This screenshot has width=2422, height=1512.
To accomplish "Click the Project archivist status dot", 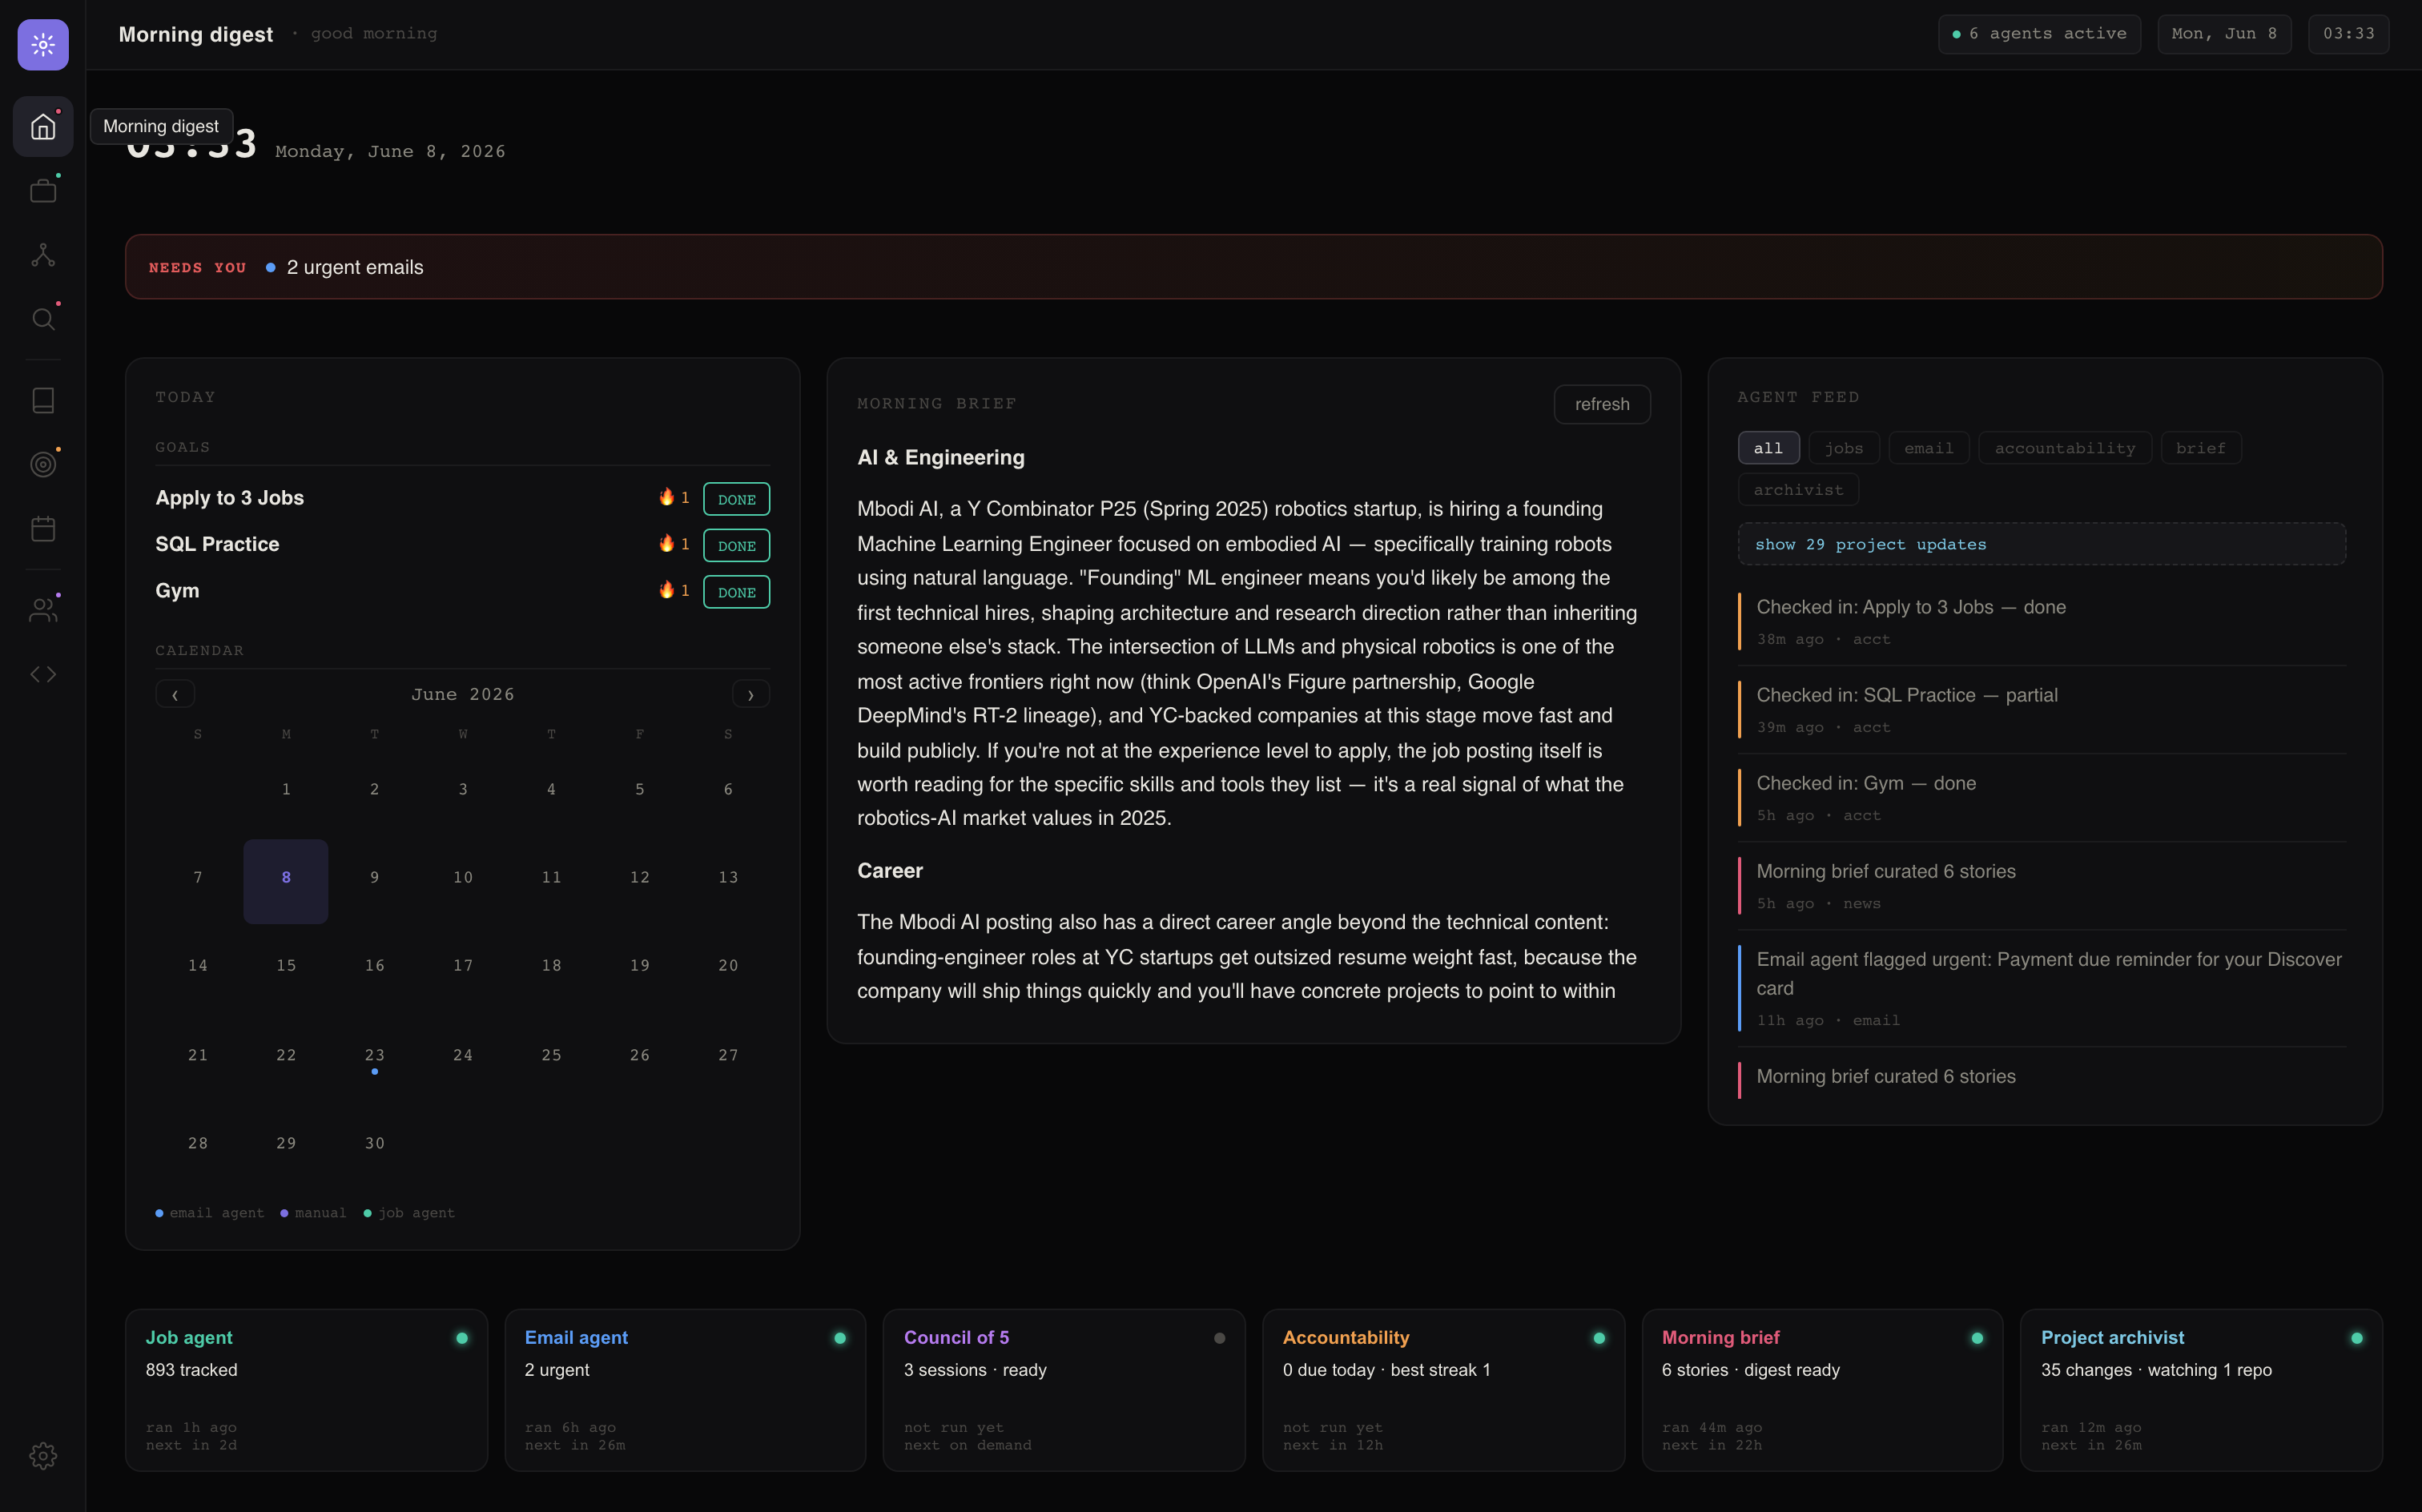I will (x=2356, y=1337).
